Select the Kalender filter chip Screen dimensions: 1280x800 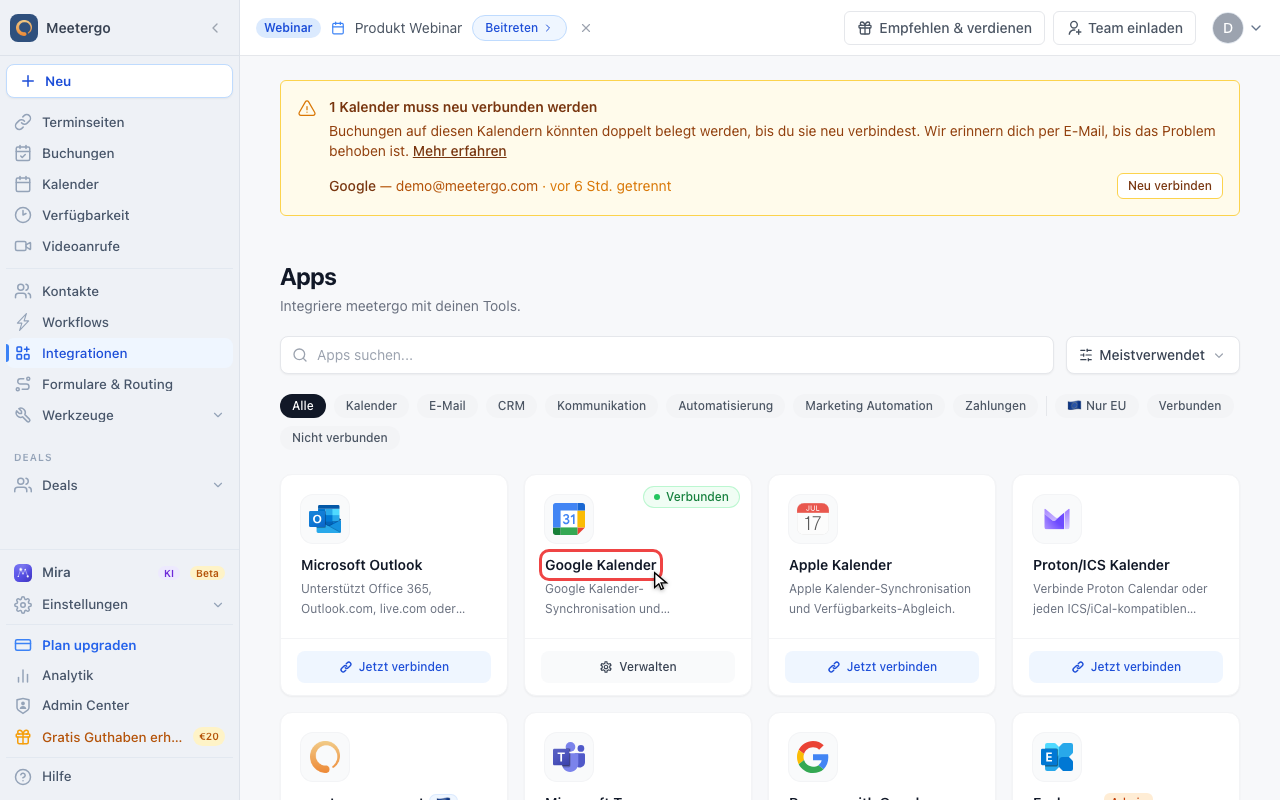click(371, 406)
